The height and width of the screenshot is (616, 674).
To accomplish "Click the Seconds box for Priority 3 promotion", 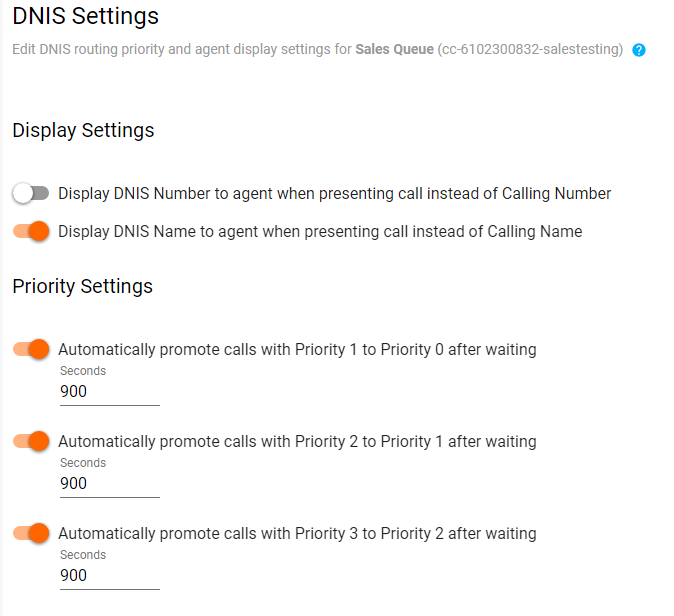I will pos(109,576).
